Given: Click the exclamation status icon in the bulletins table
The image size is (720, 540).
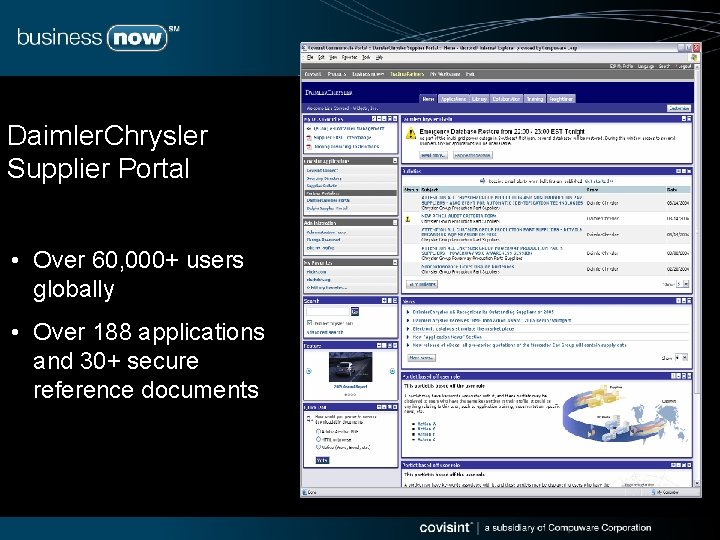Looking at the screenshot, I should pyautogui.click(x=408, y=219).
